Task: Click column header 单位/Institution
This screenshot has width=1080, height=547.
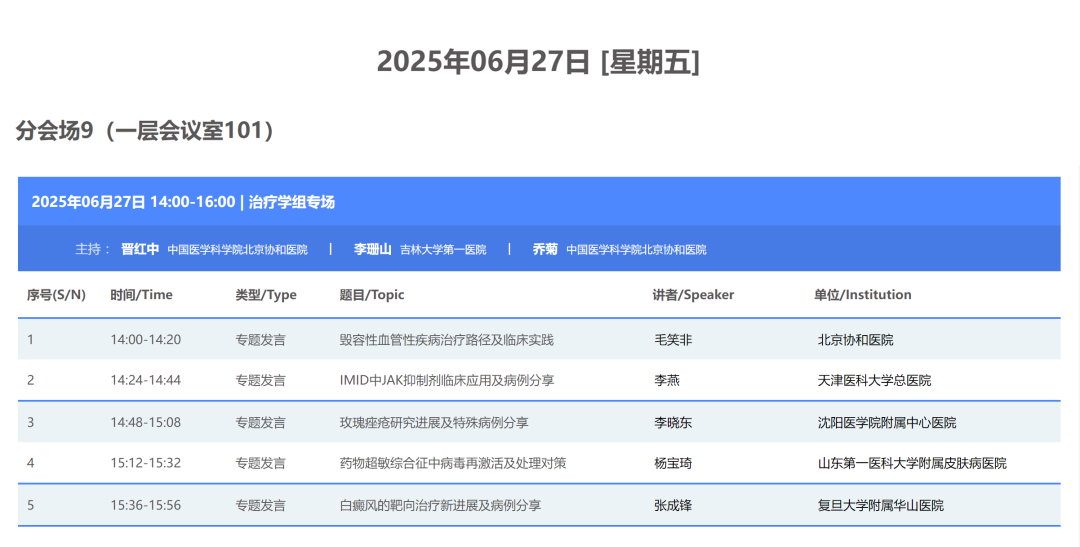Action: pyautogui.click(x=862, y=295)
